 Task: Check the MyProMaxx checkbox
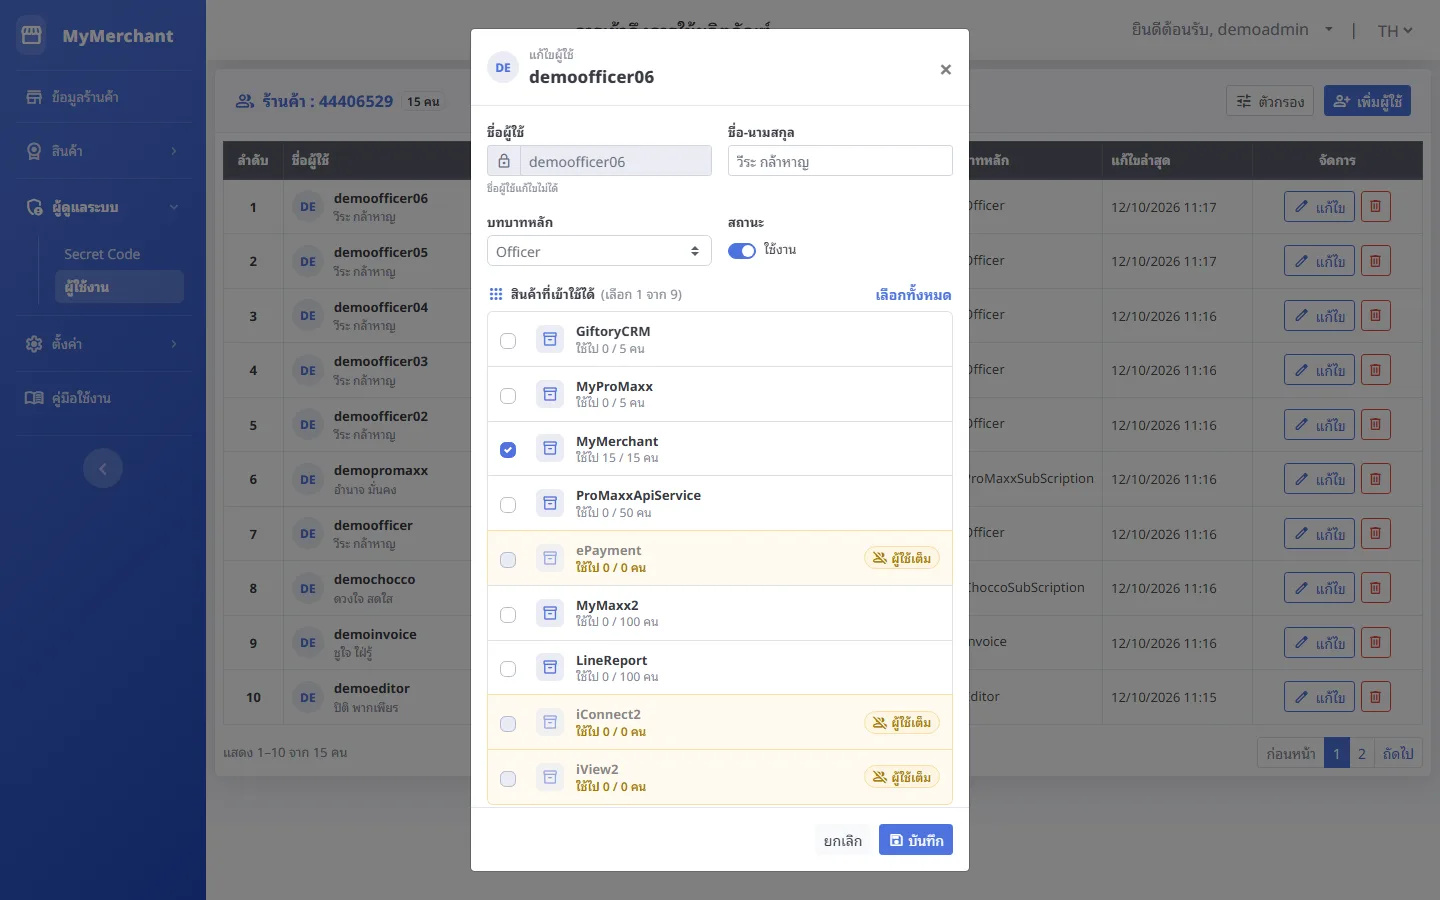pos(508,396)
